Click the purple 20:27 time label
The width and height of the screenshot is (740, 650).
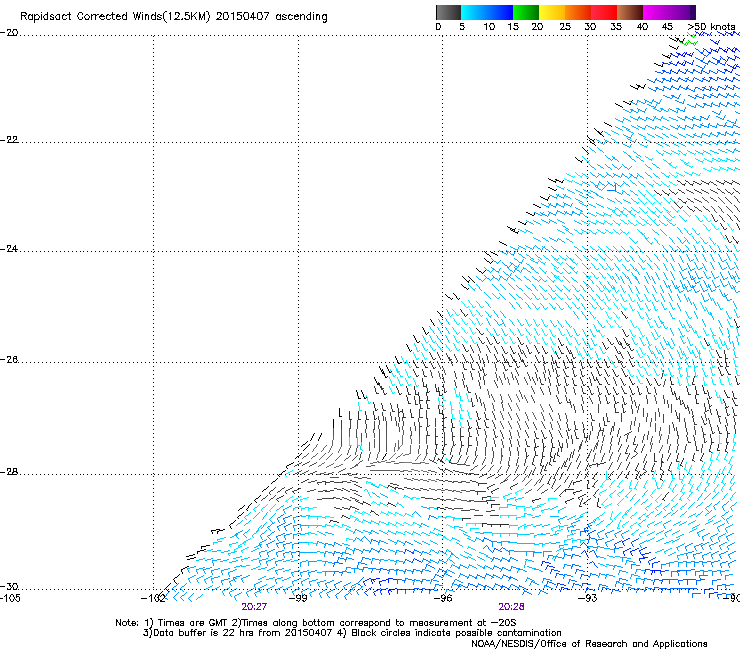254,607
